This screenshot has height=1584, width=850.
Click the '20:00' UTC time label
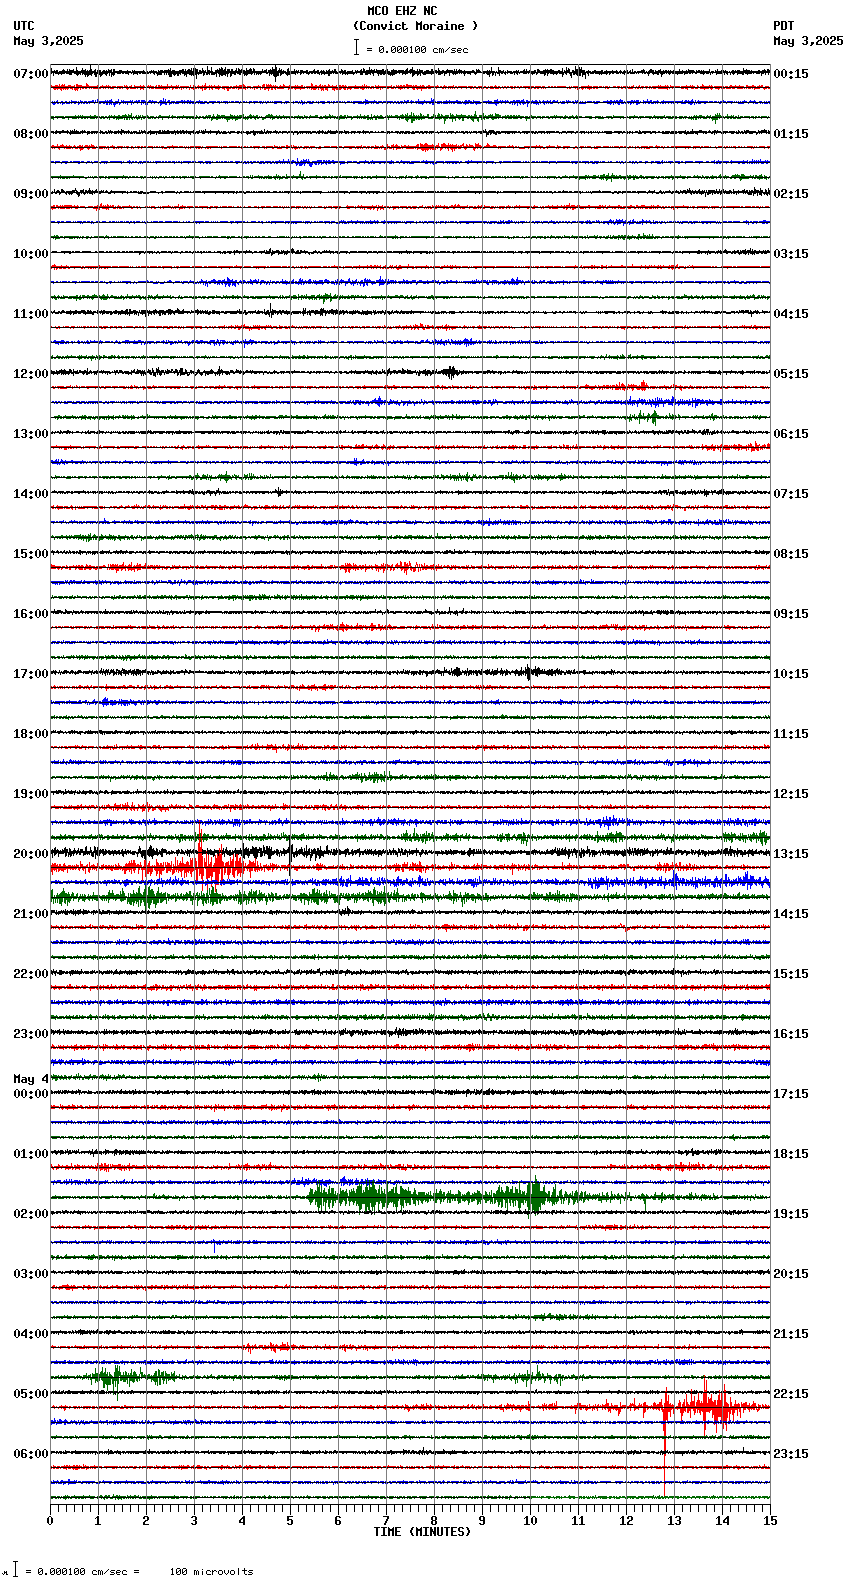click(31, 854)
